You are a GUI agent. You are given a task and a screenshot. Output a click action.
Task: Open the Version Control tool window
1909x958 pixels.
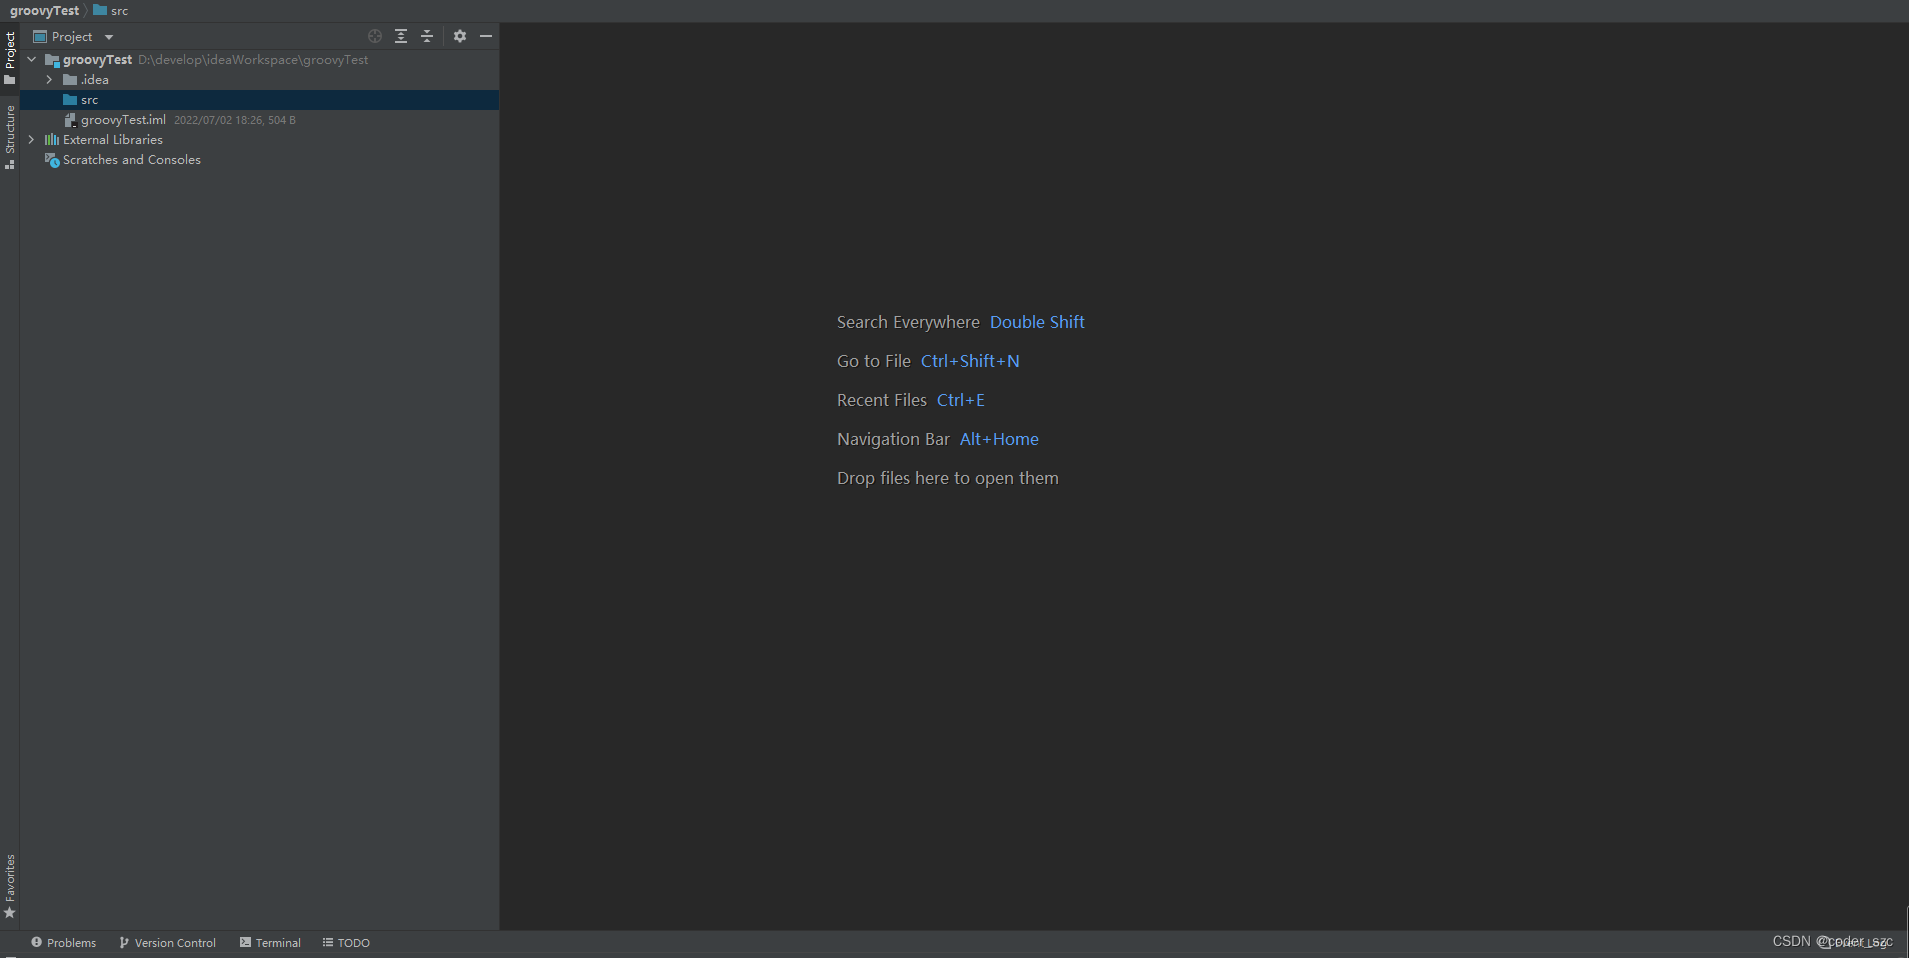tap(168, 943)
